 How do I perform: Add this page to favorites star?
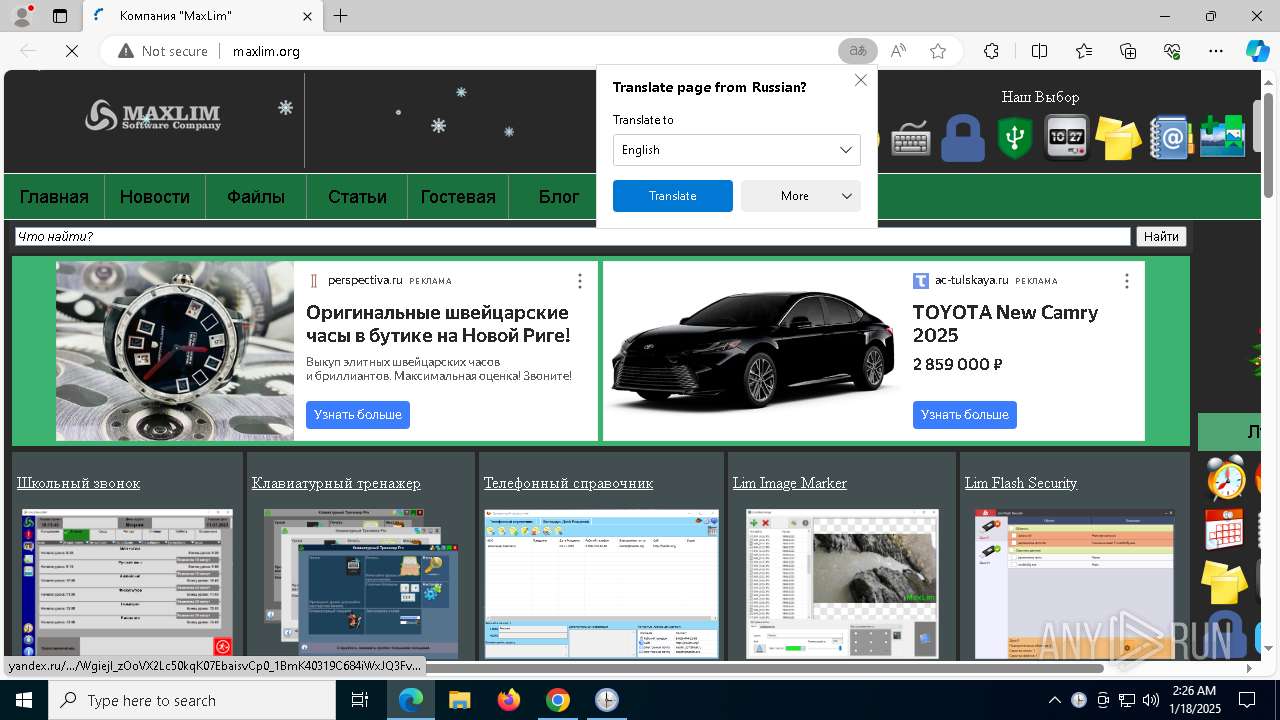[938, 51]
